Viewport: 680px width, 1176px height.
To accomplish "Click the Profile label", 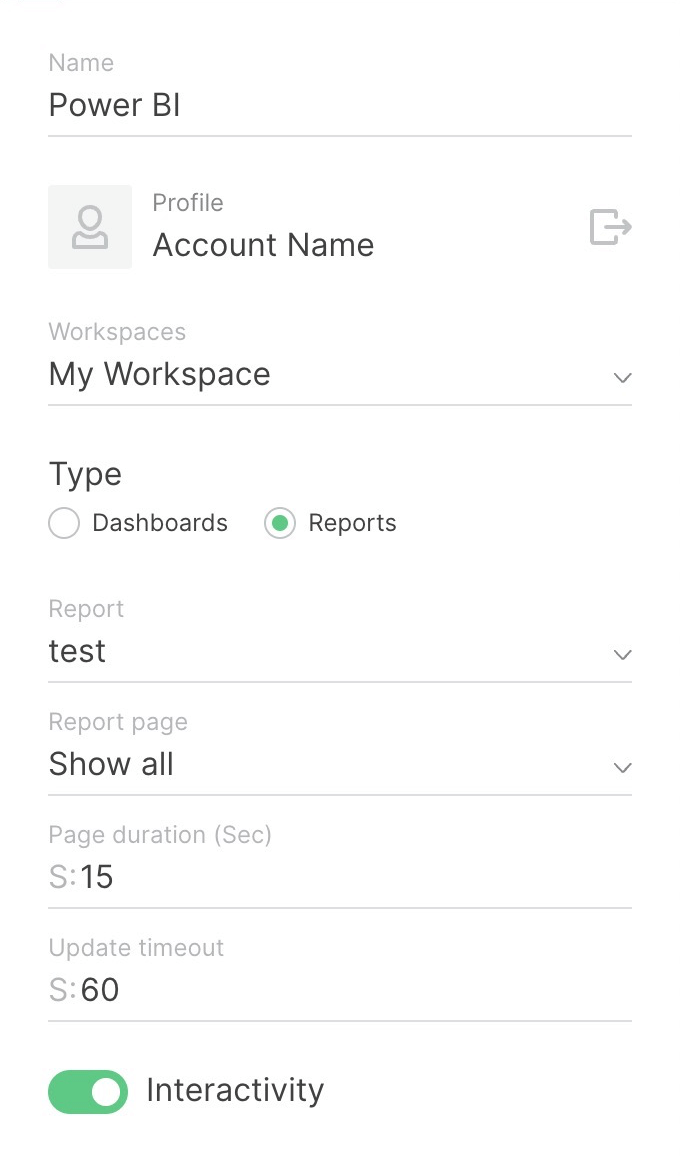I will coord(188,202).
